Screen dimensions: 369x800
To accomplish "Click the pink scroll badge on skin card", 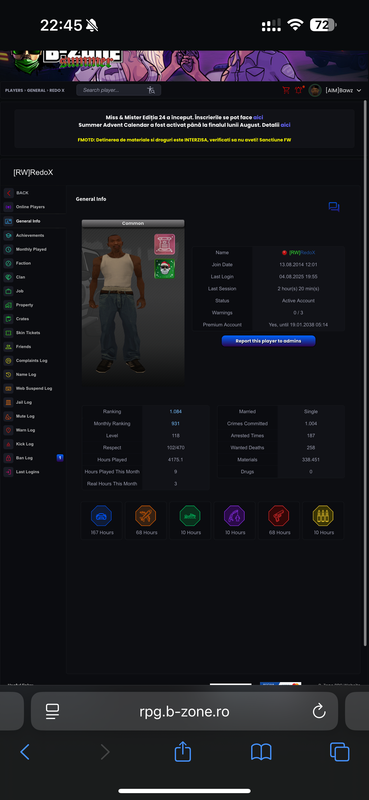I will click(165, 244).
